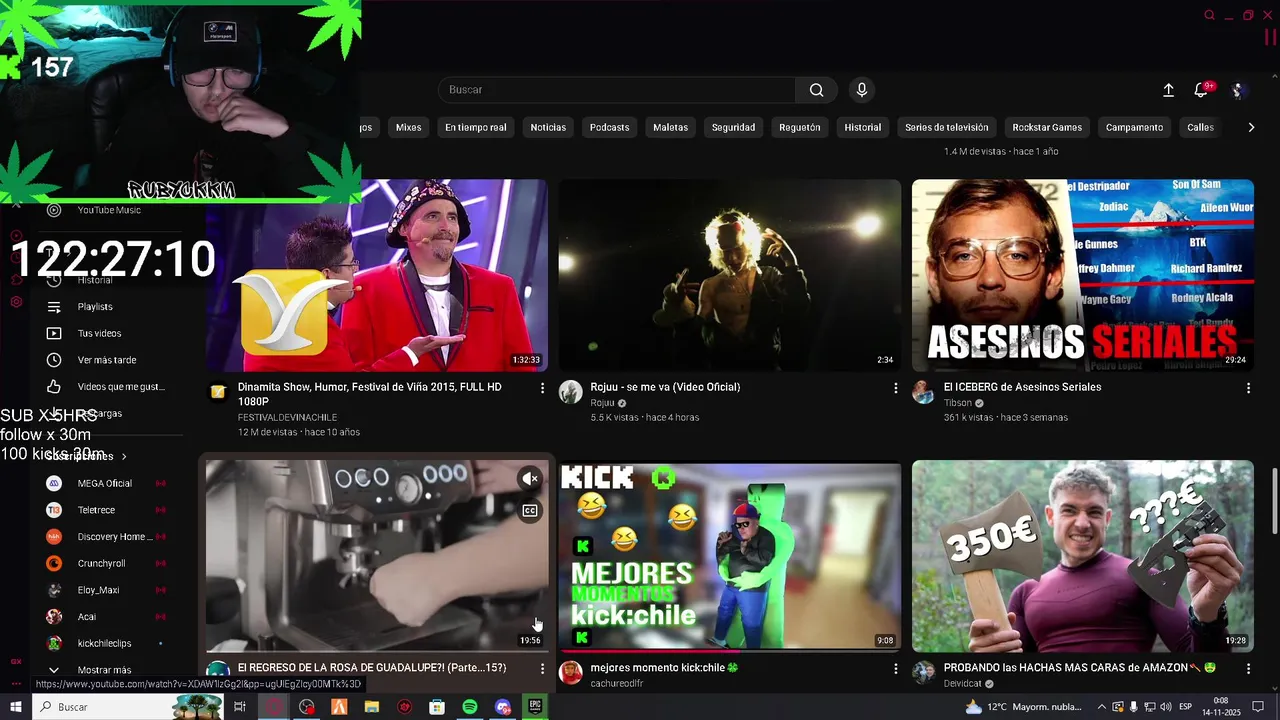Viewport: 1280px width, 720px height.
Task: Select the Mixes filter chip
Action: point(408,127)
